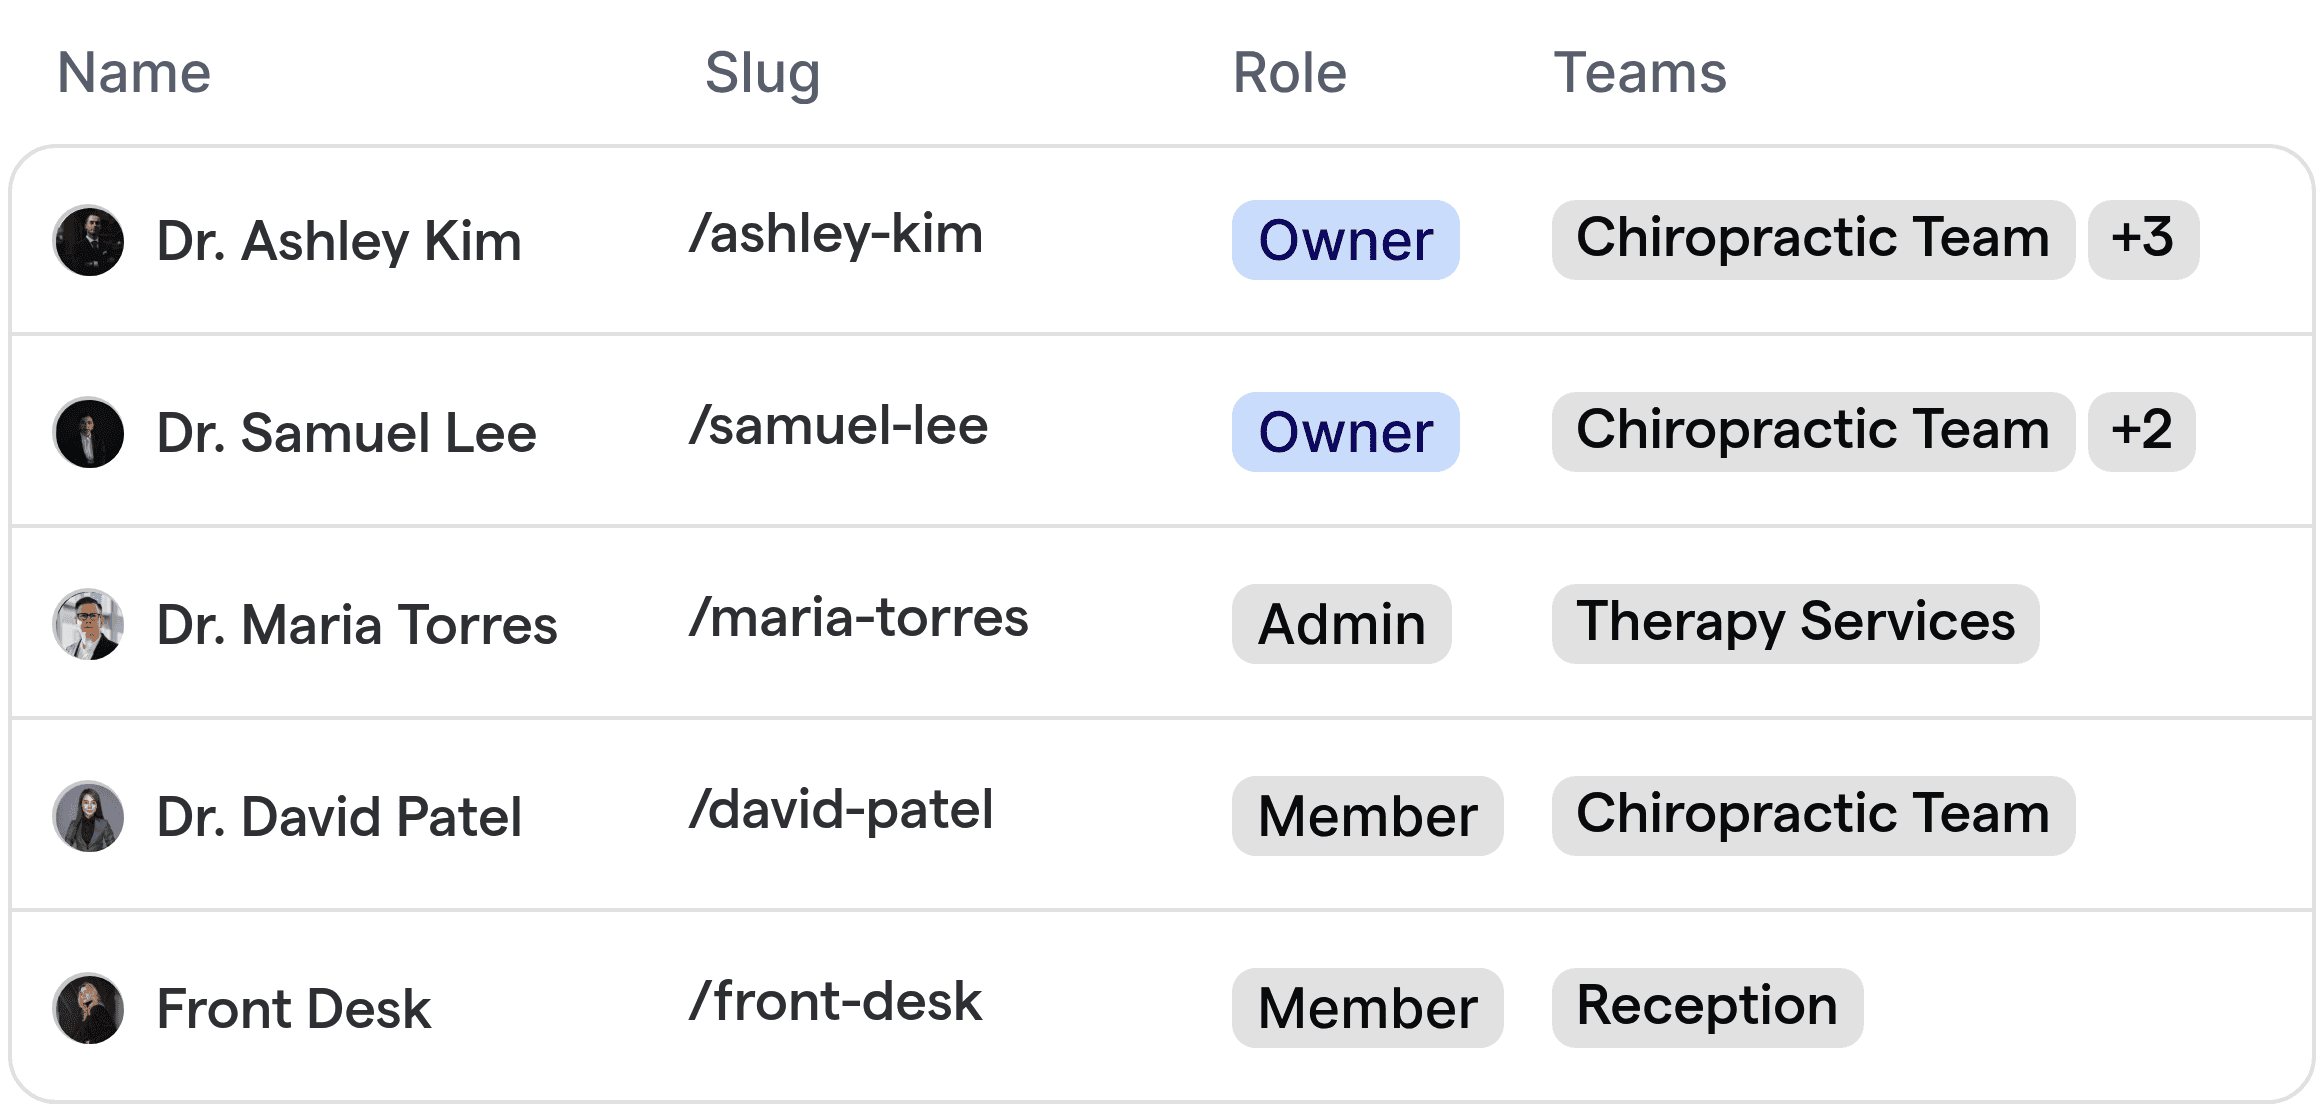Select the Therapy Services team badge
The height and width of the screenshot is (1112, 2324).
[x=1795, y=624]
